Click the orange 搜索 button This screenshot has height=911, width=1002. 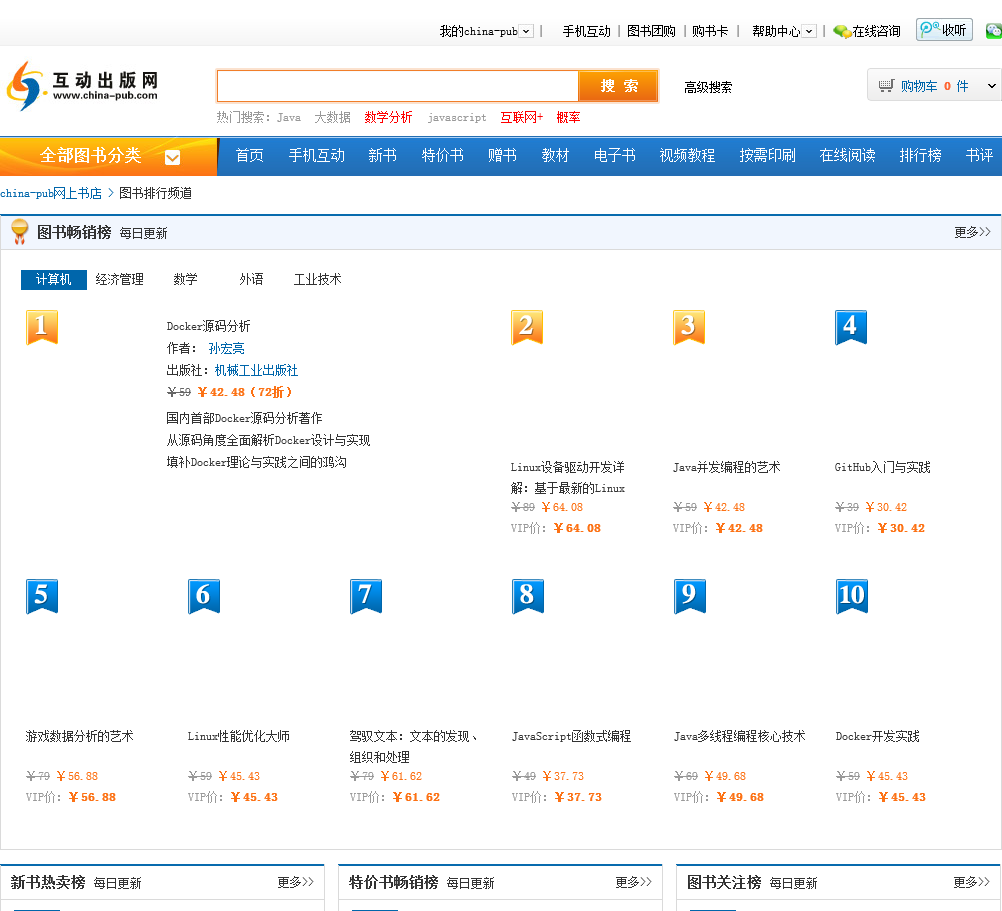(x=619, y=86)
